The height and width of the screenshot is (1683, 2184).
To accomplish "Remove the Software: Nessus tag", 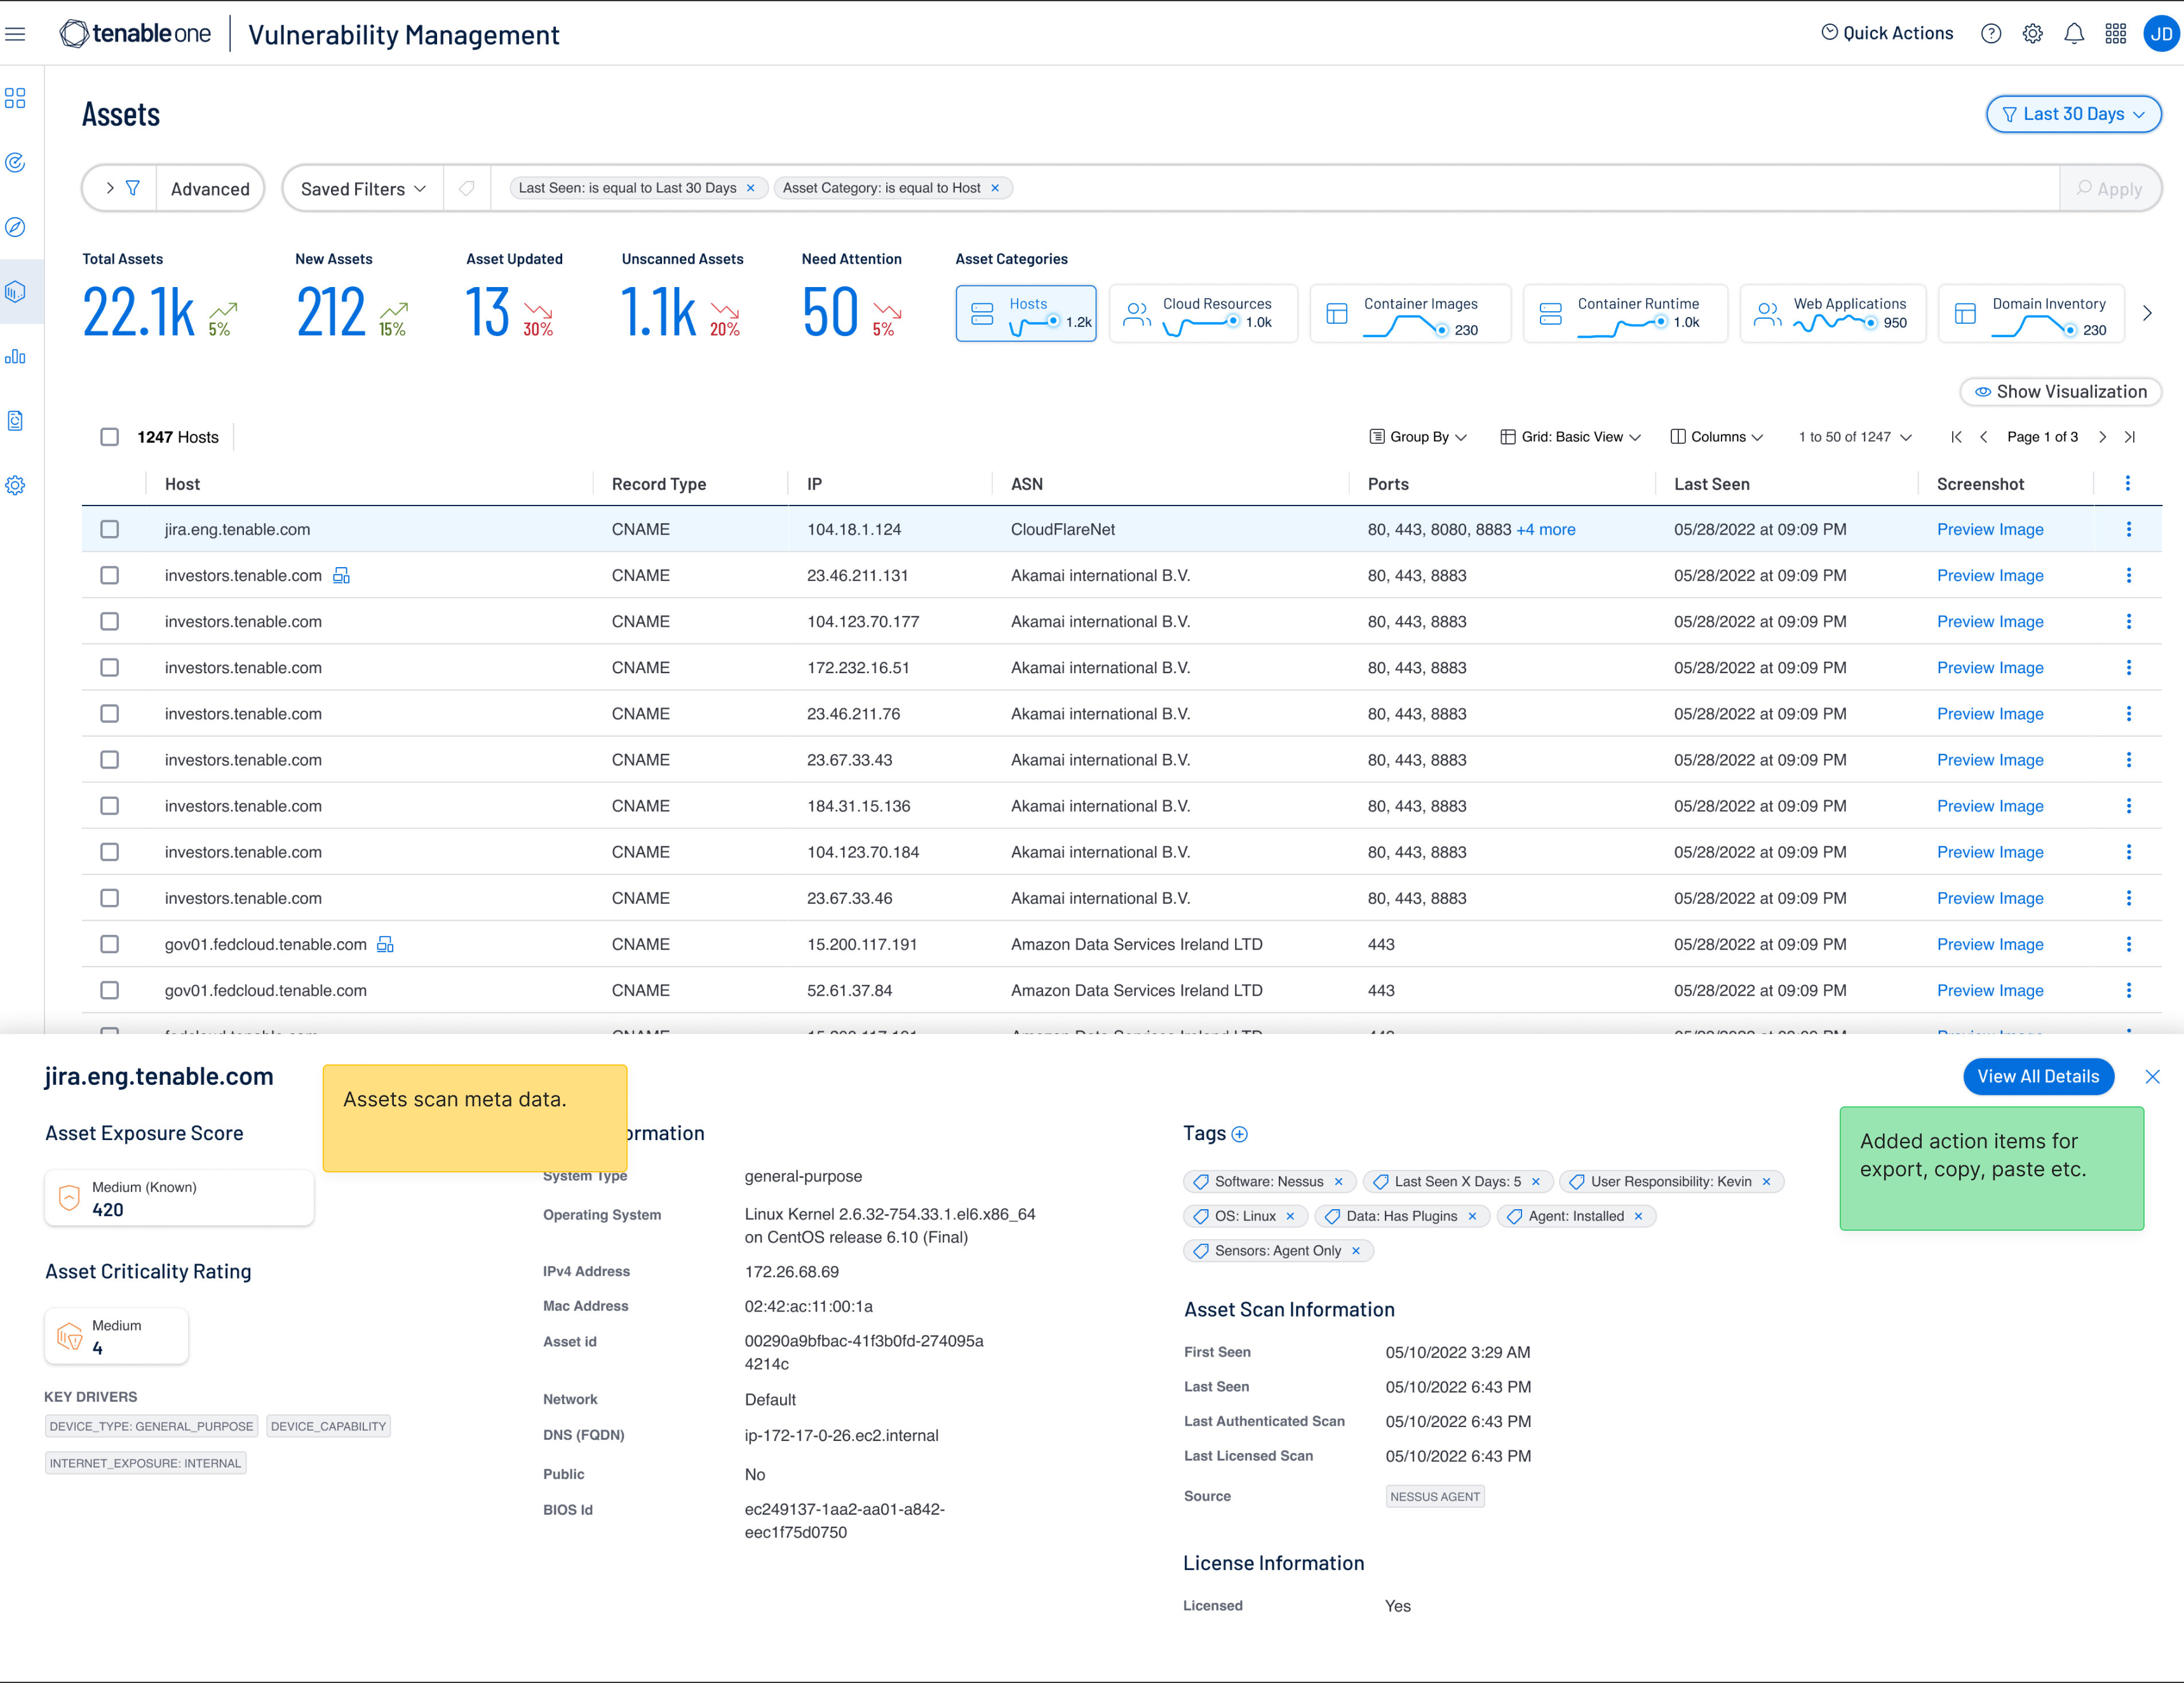I will point(1338,1181).
